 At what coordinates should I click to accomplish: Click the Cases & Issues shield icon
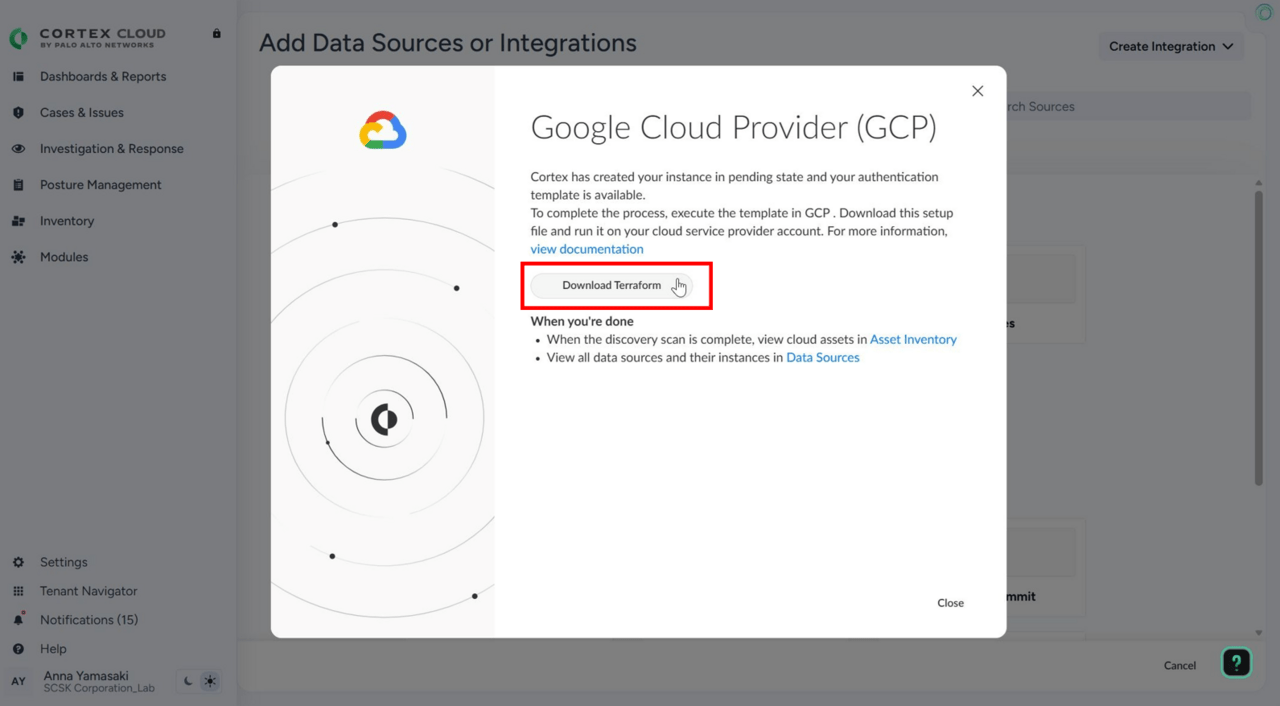[18, 113]
